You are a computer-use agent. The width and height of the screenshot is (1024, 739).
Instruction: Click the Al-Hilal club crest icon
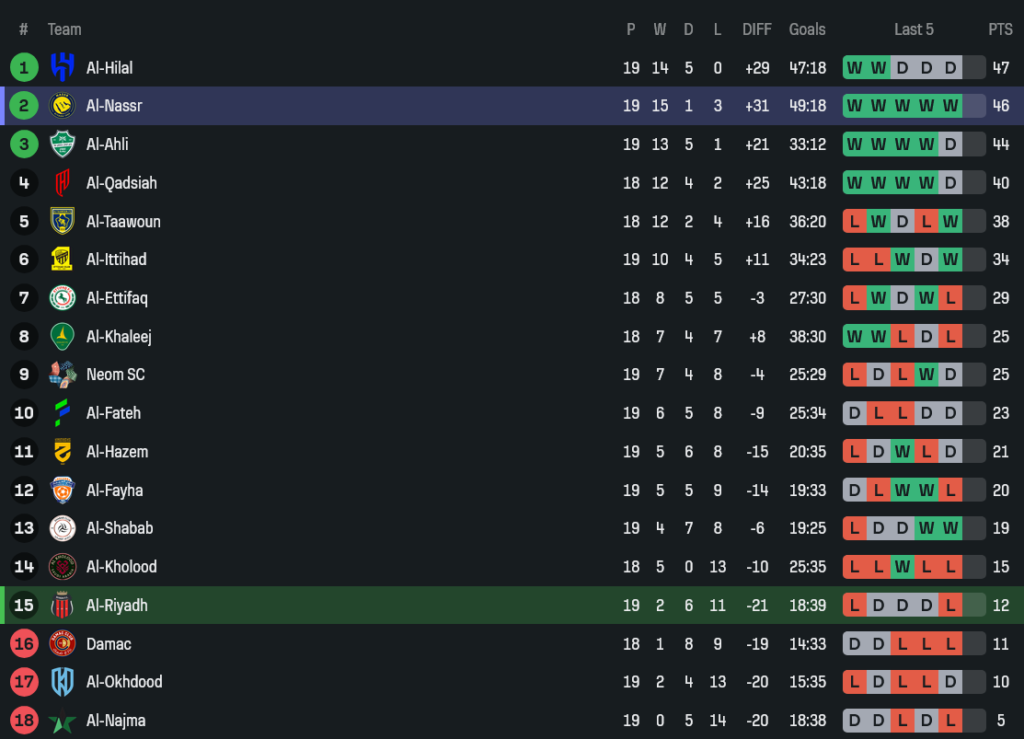62,67
